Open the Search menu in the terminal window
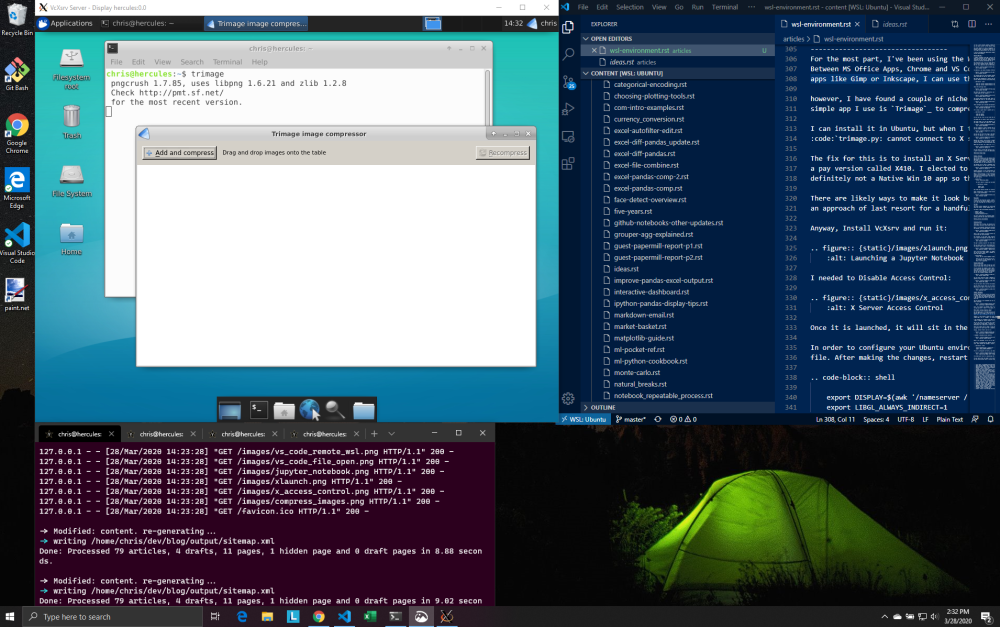 pyautogui.click(x=191, y=60)
